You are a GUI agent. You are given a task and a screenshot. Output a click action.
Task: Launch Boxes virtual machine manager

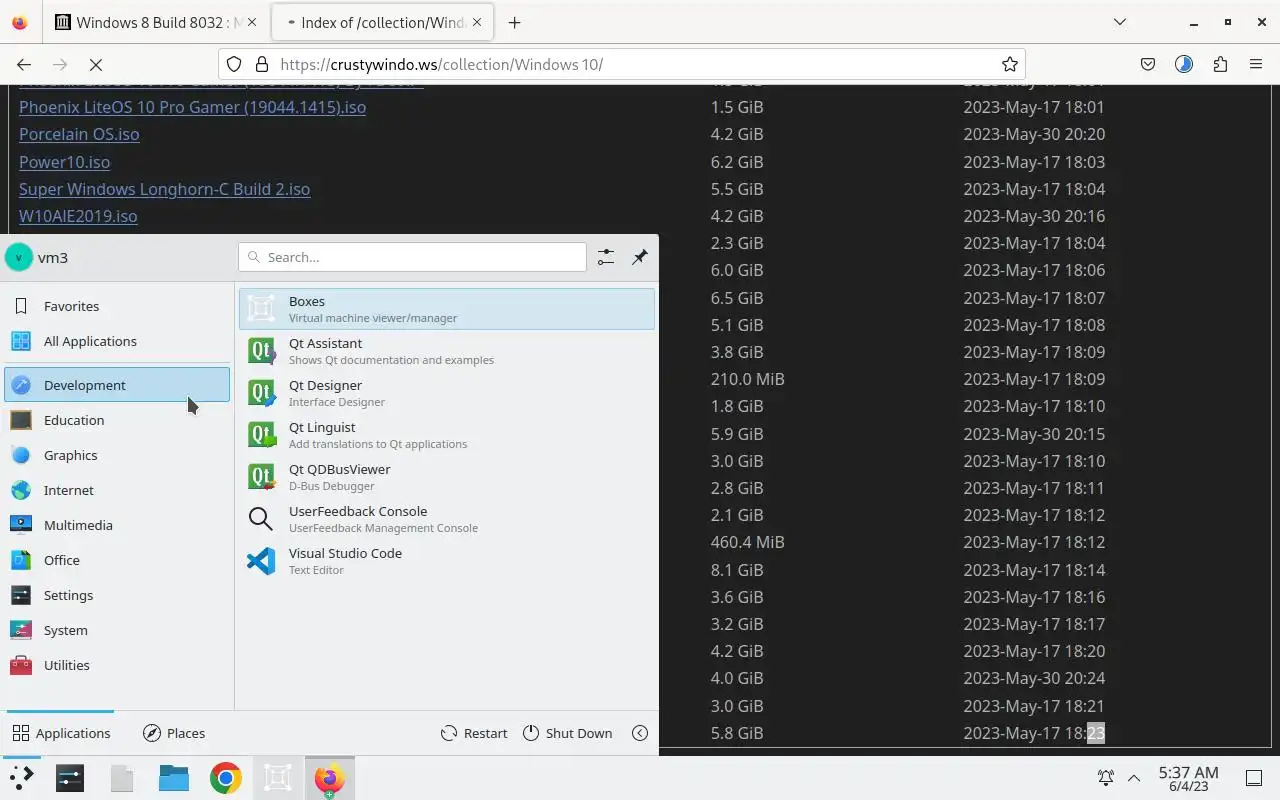(446, 309)
